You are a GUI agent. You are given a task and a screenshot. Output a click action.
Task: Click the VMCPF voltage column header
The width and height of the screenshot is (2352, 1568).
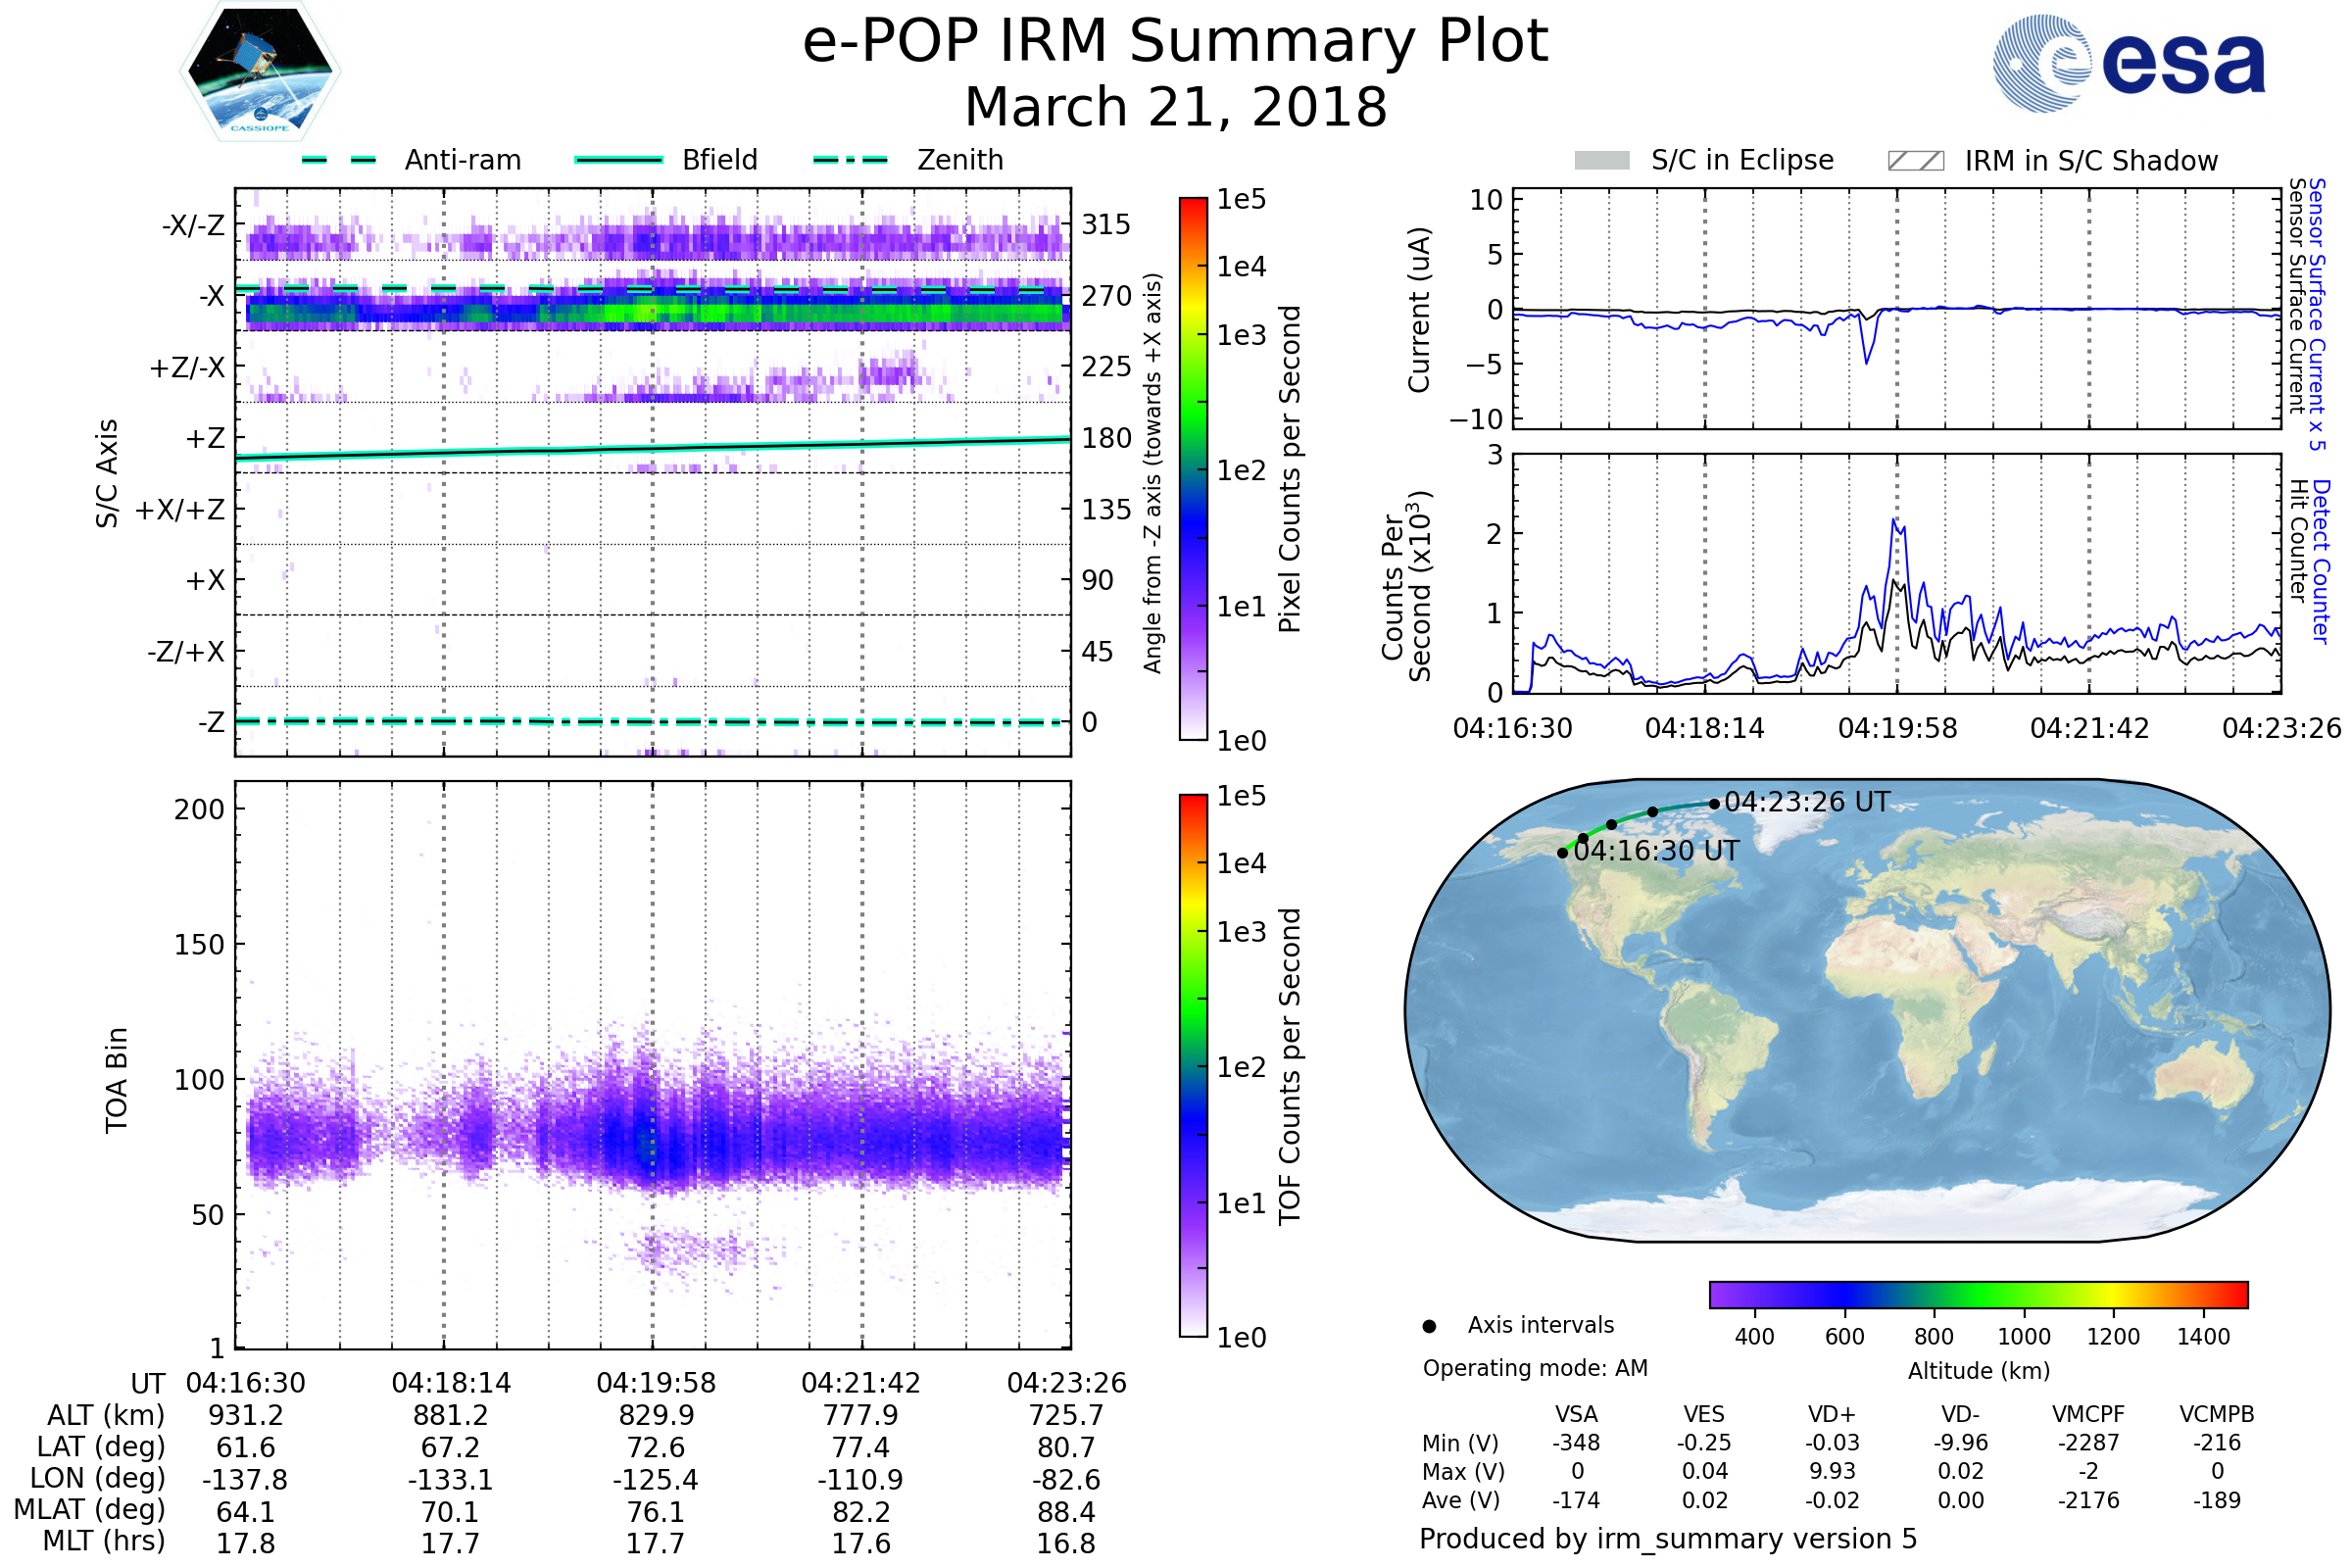click(x=2088, y=1414)
